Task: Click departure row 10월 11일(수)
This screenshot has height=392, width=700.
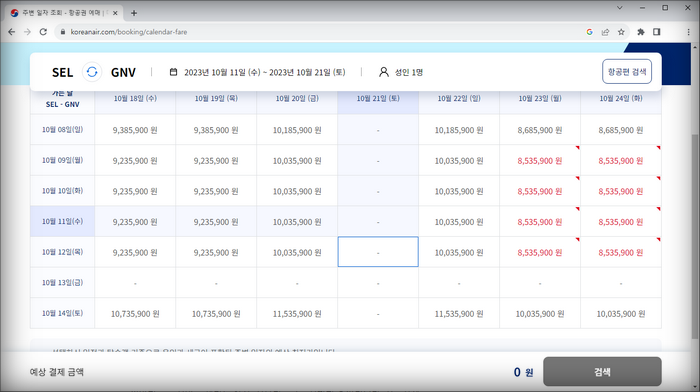Action: point(62,221)
